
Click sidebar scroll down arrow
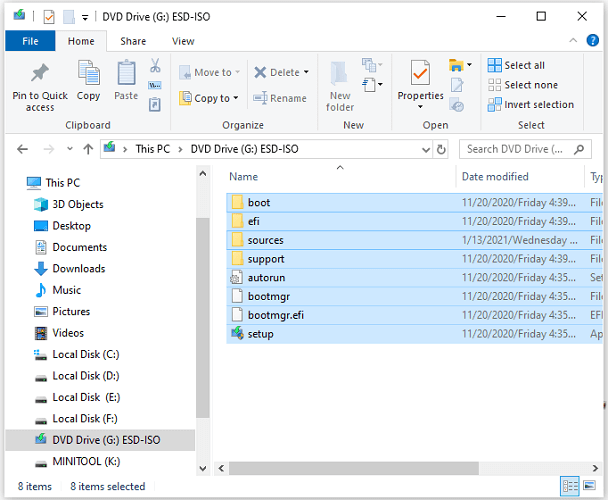(203, 468)
